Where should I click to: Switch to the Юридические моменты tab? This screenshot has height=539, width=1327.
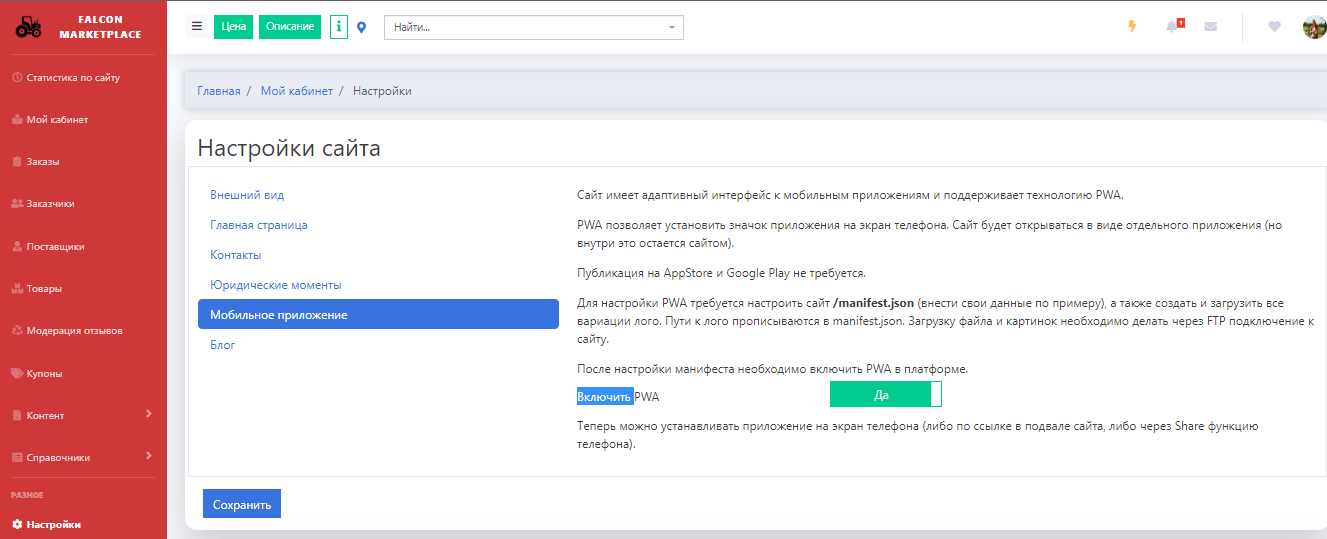click(x=275, y=285)
